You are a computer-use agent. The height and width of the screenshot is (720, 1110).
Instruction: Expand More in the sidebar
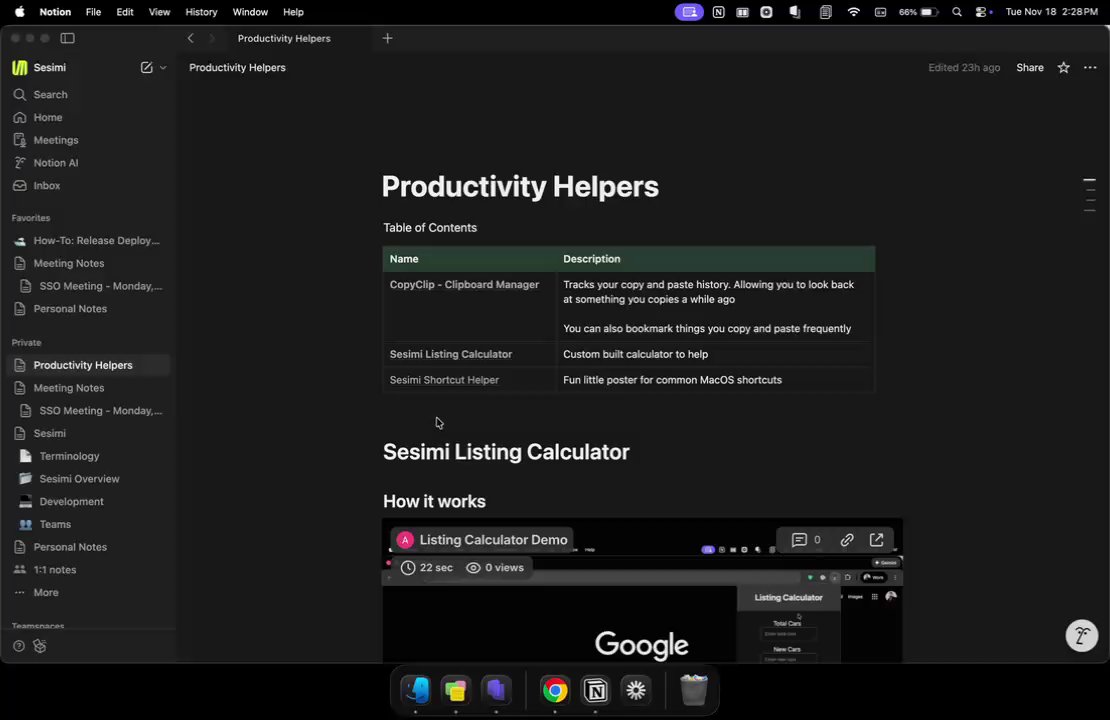[x=88, y=592]
